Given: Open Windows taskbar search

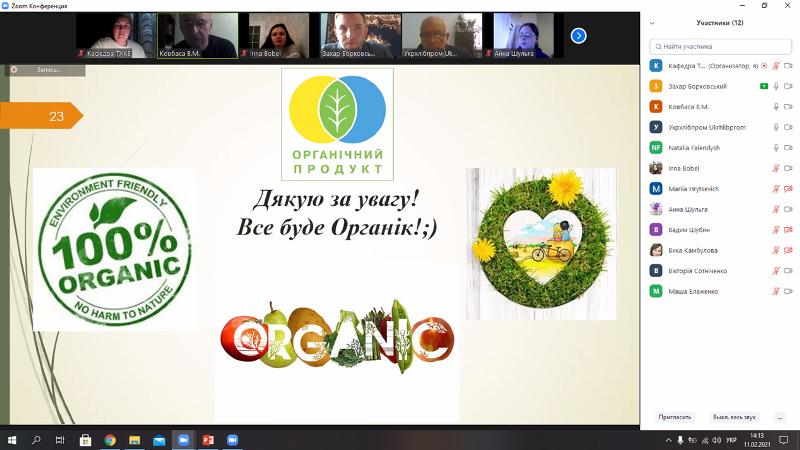Looking at the screenshot, I should [x=36, y=440].
